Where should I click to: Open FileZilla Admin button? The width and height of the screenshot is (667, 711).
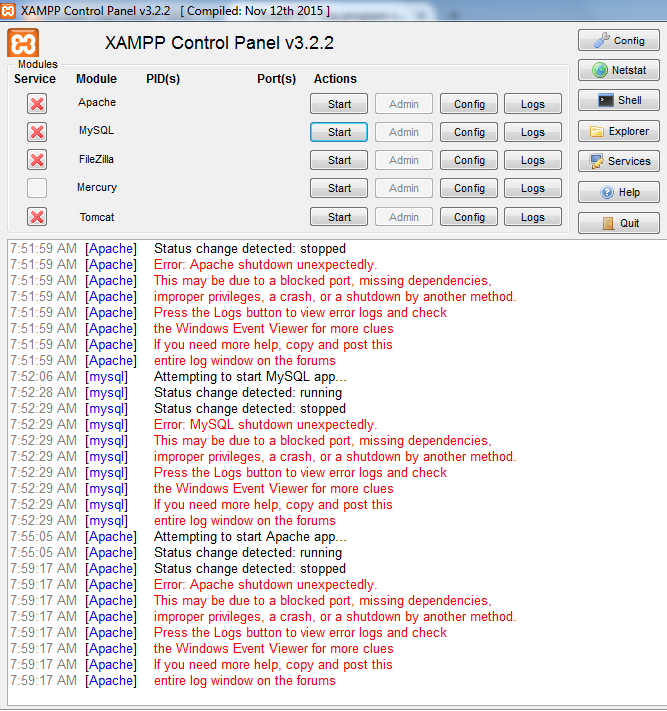click(404, 160)
